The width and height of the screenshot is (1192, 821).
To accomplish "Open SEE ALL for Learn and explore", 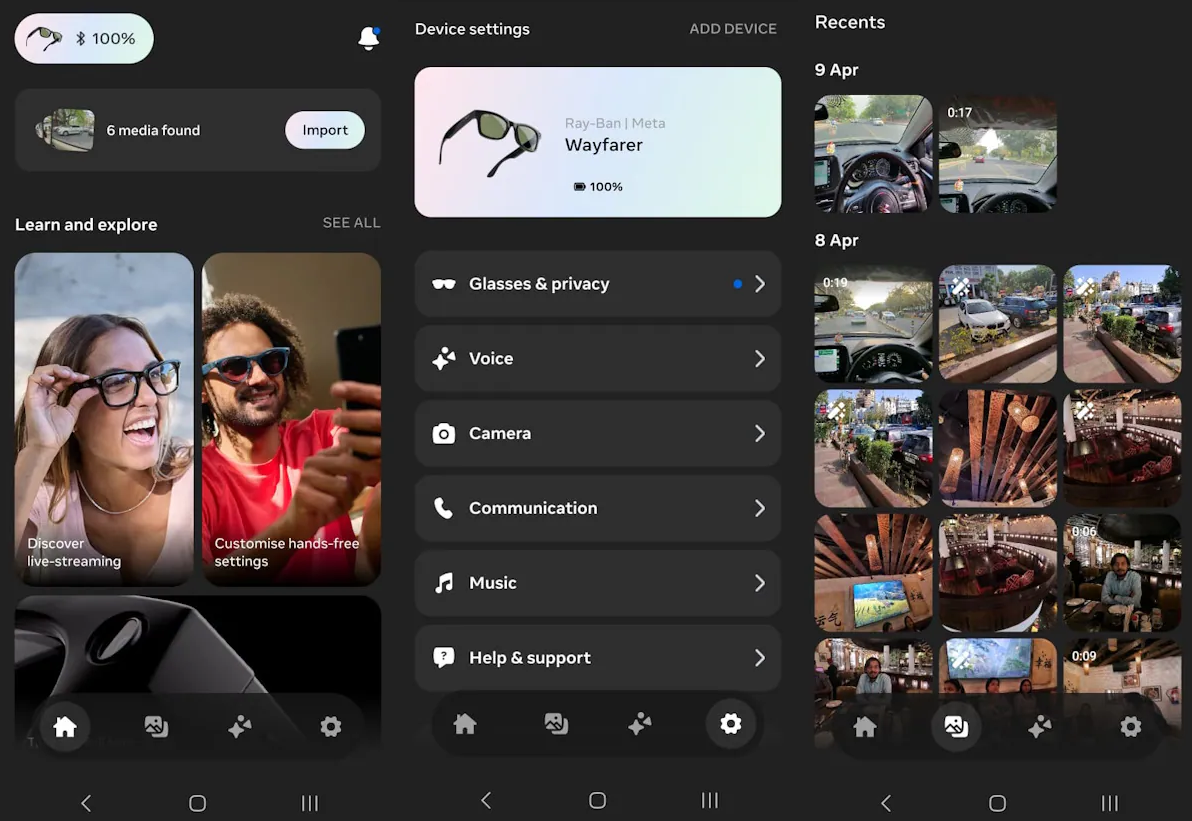I will point(351,223).
